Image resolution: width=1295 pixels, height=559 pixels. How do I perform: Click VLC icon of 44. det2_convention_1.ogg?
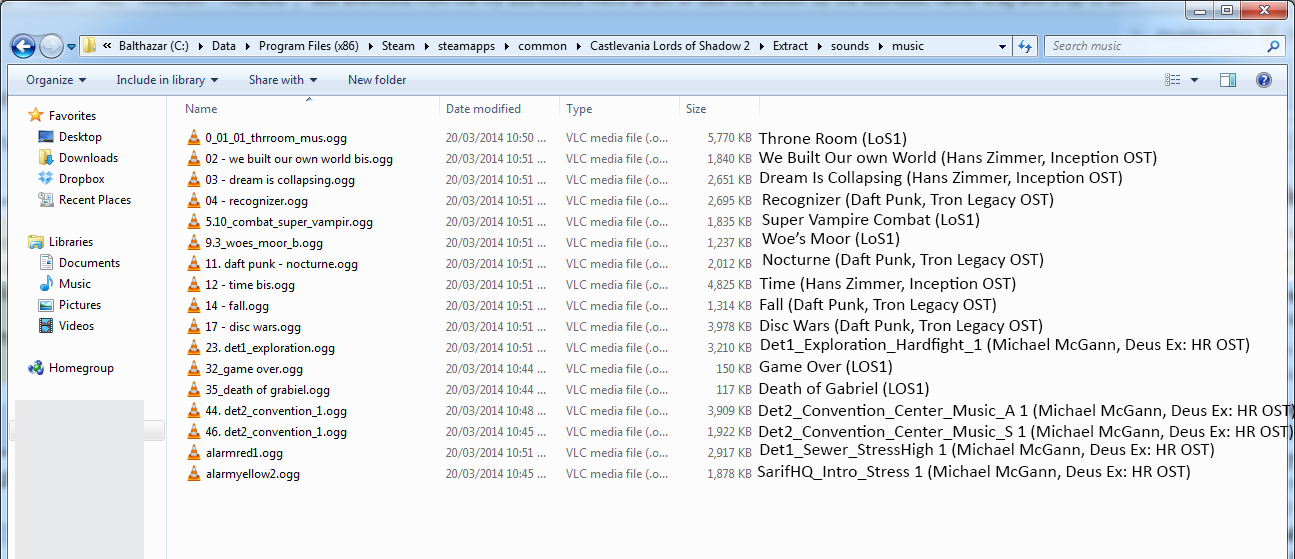tap(193, 411)
